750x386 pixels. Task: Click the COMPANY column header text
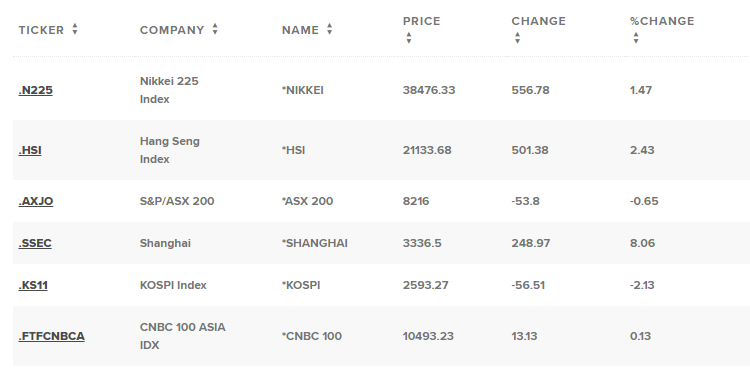click(x=172, y=30)
